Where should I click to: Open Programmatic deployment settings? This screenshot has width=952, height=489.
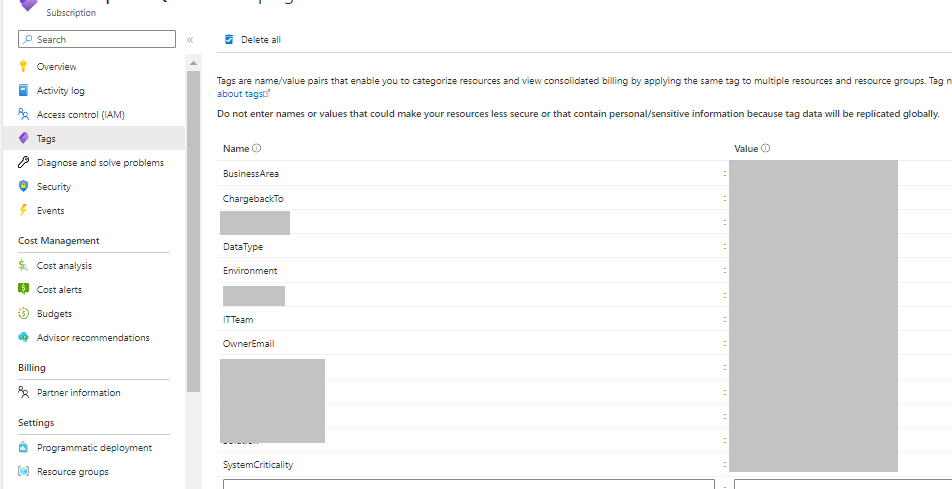pyautogui.click(x=94, y=448)
